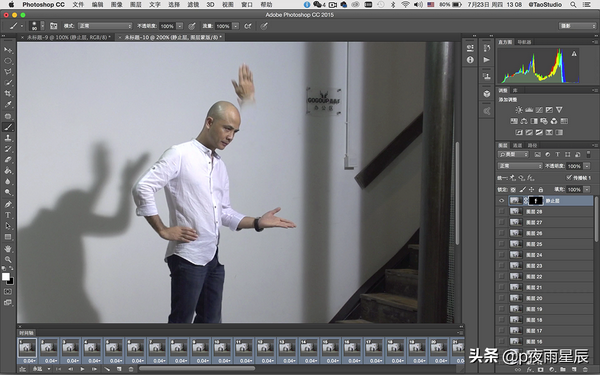
Task: Toggle visibility eye of 静止层 layer
Action: pyautogui.click(x=501, y=201)
